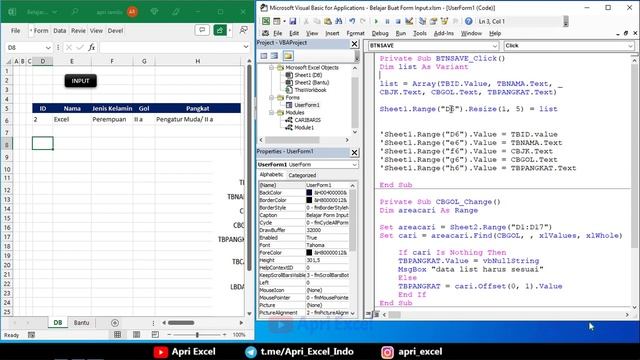Collapse the Forms folder in project tree
Screen dimensions: 640x360
271,98
